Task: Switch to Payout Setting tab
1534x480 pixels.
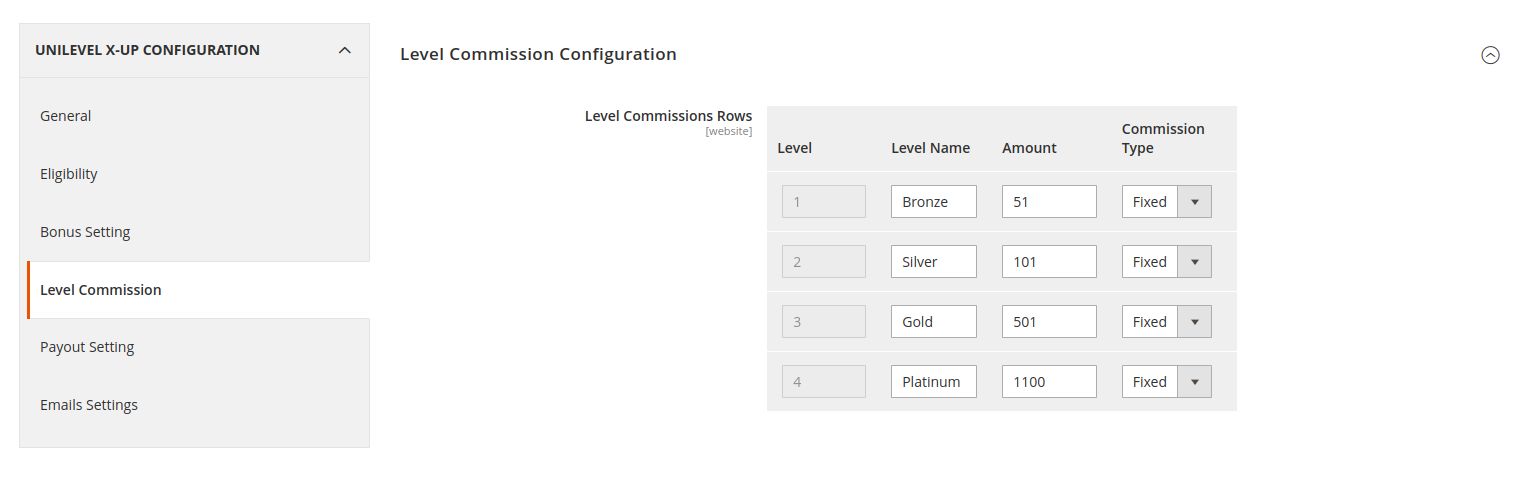Action: click(x=87, y=347)
